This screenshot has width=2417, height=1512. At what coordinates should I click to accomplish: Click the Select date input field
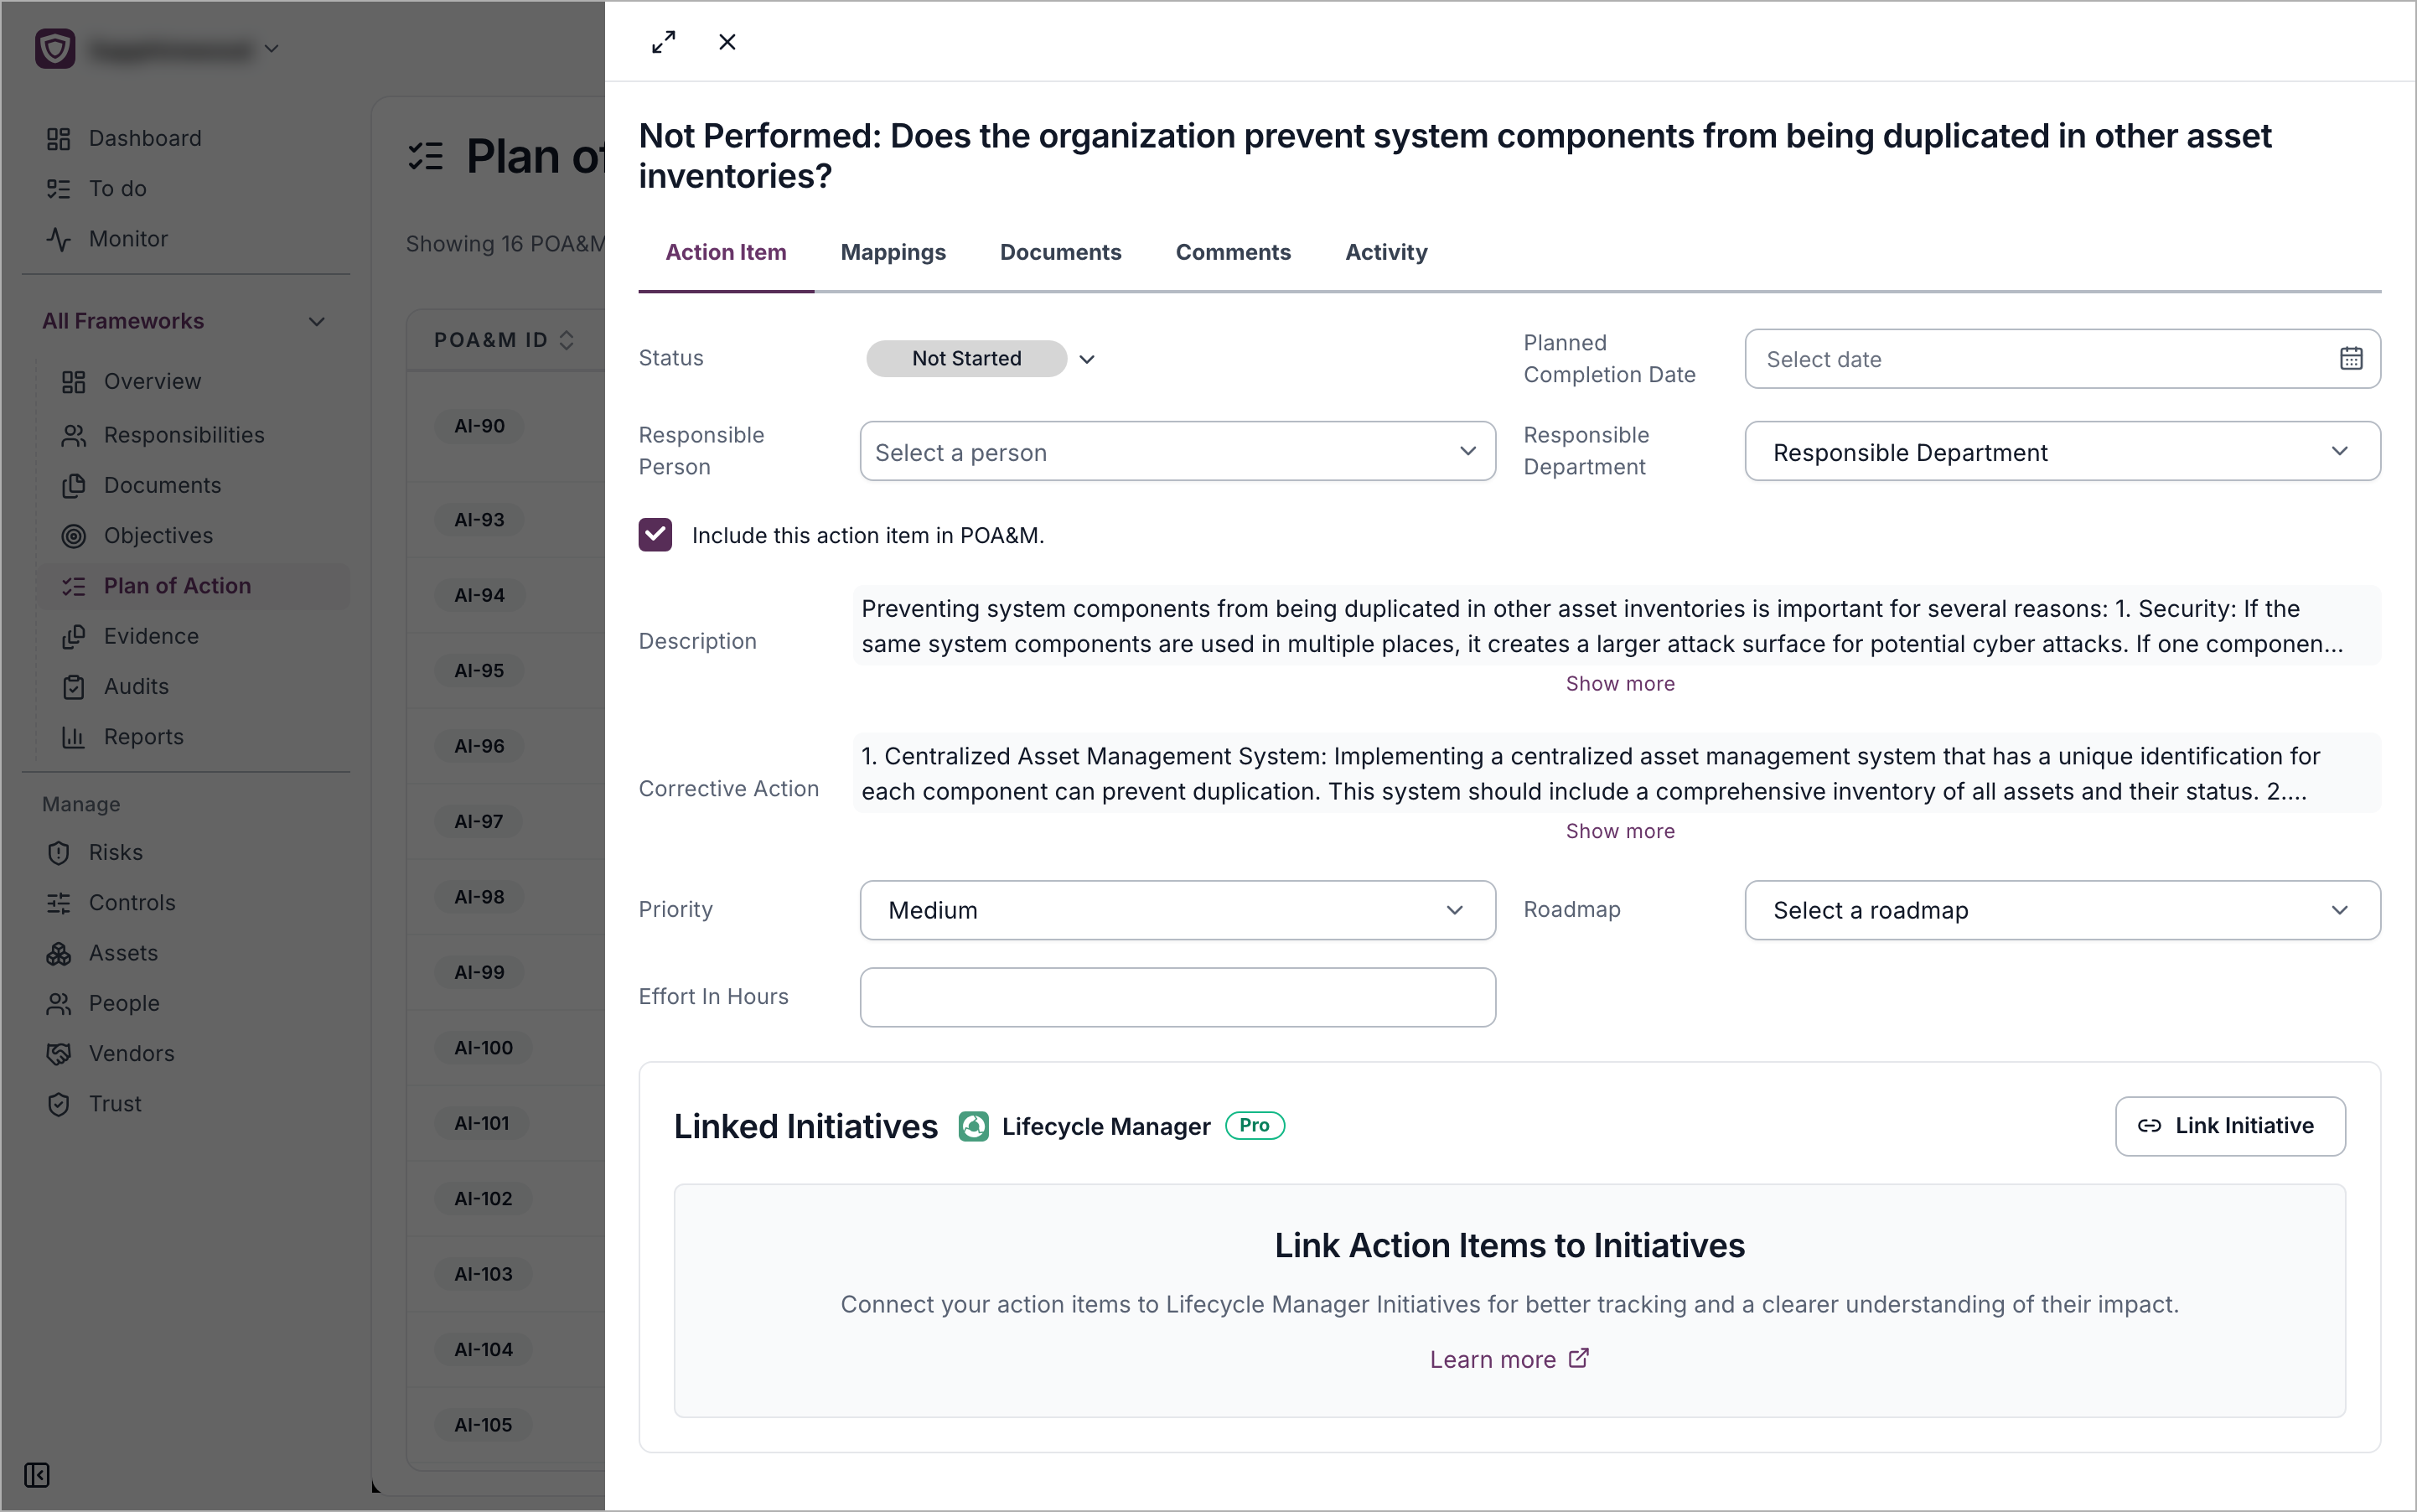click(x=2062, y=358)
